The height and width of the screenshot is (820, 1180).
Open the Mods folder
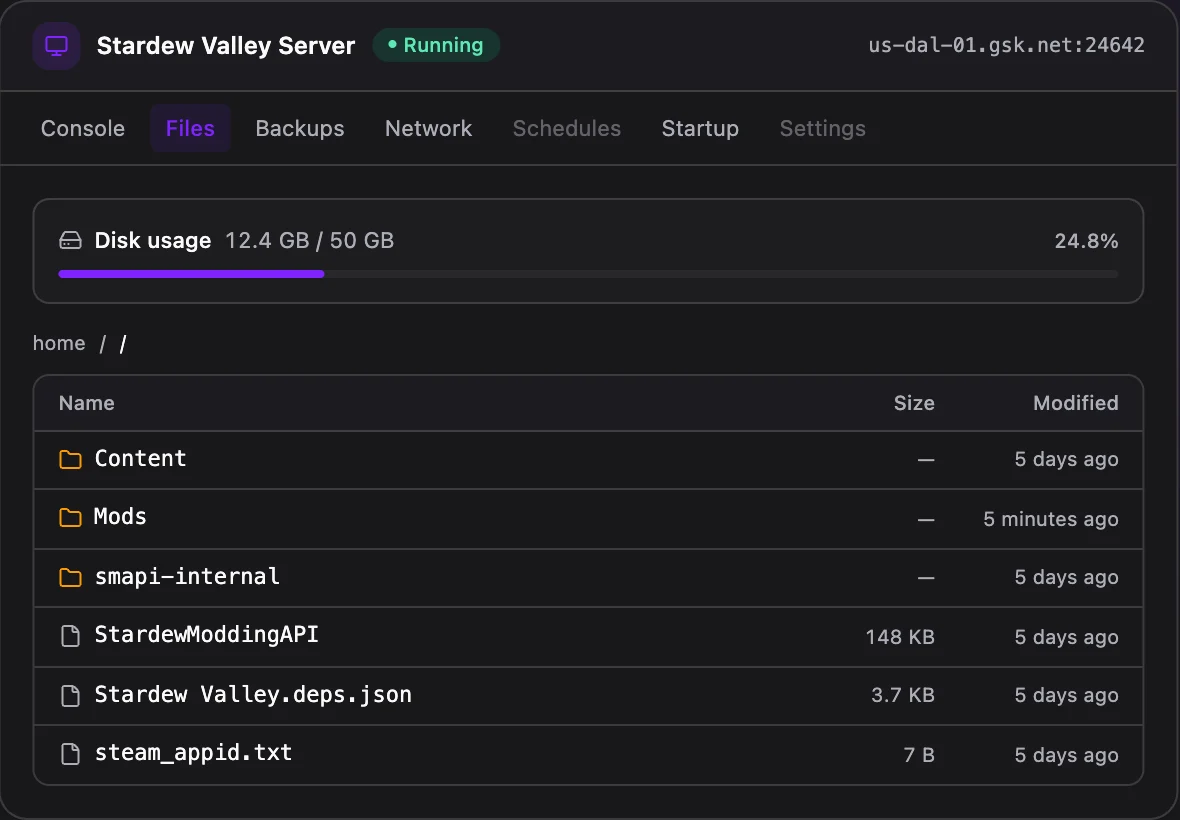click(588, 518)
